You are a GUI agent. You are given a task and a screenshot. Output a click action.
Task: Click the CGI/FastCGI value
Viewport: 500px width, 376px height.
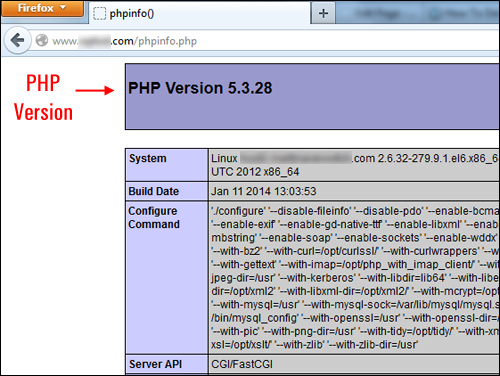click(242, 364)
